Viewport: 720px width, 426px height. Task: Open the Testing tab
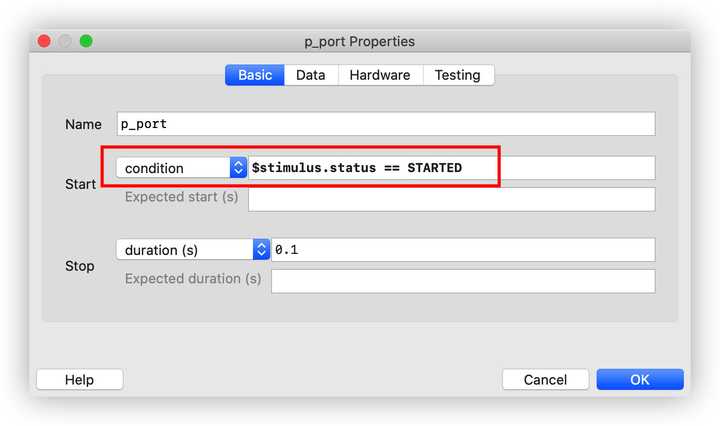click(x=457, y=75)
